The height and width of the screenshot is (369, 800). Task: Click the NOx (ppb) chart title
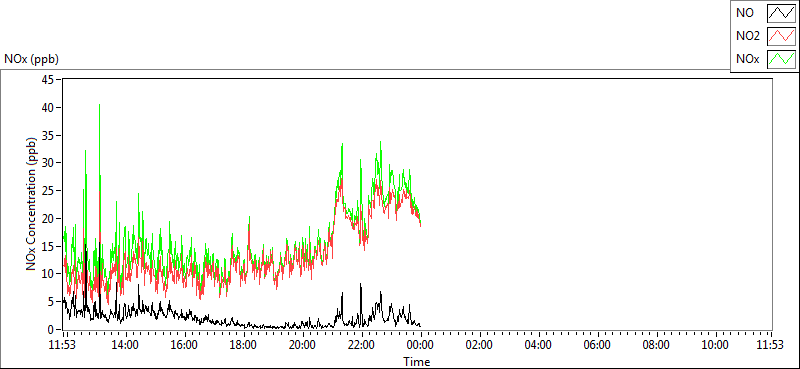[x=32, y=59]
